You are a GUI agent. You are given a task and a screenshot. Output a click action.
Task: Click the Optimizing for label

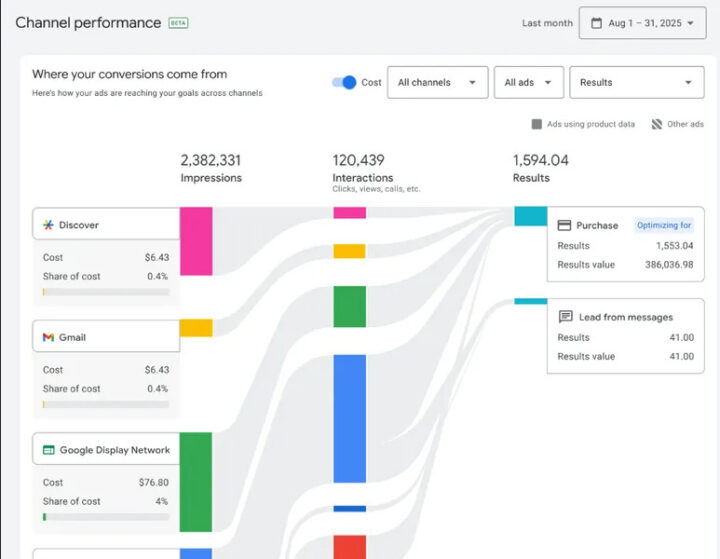click(x=664, y=225)
